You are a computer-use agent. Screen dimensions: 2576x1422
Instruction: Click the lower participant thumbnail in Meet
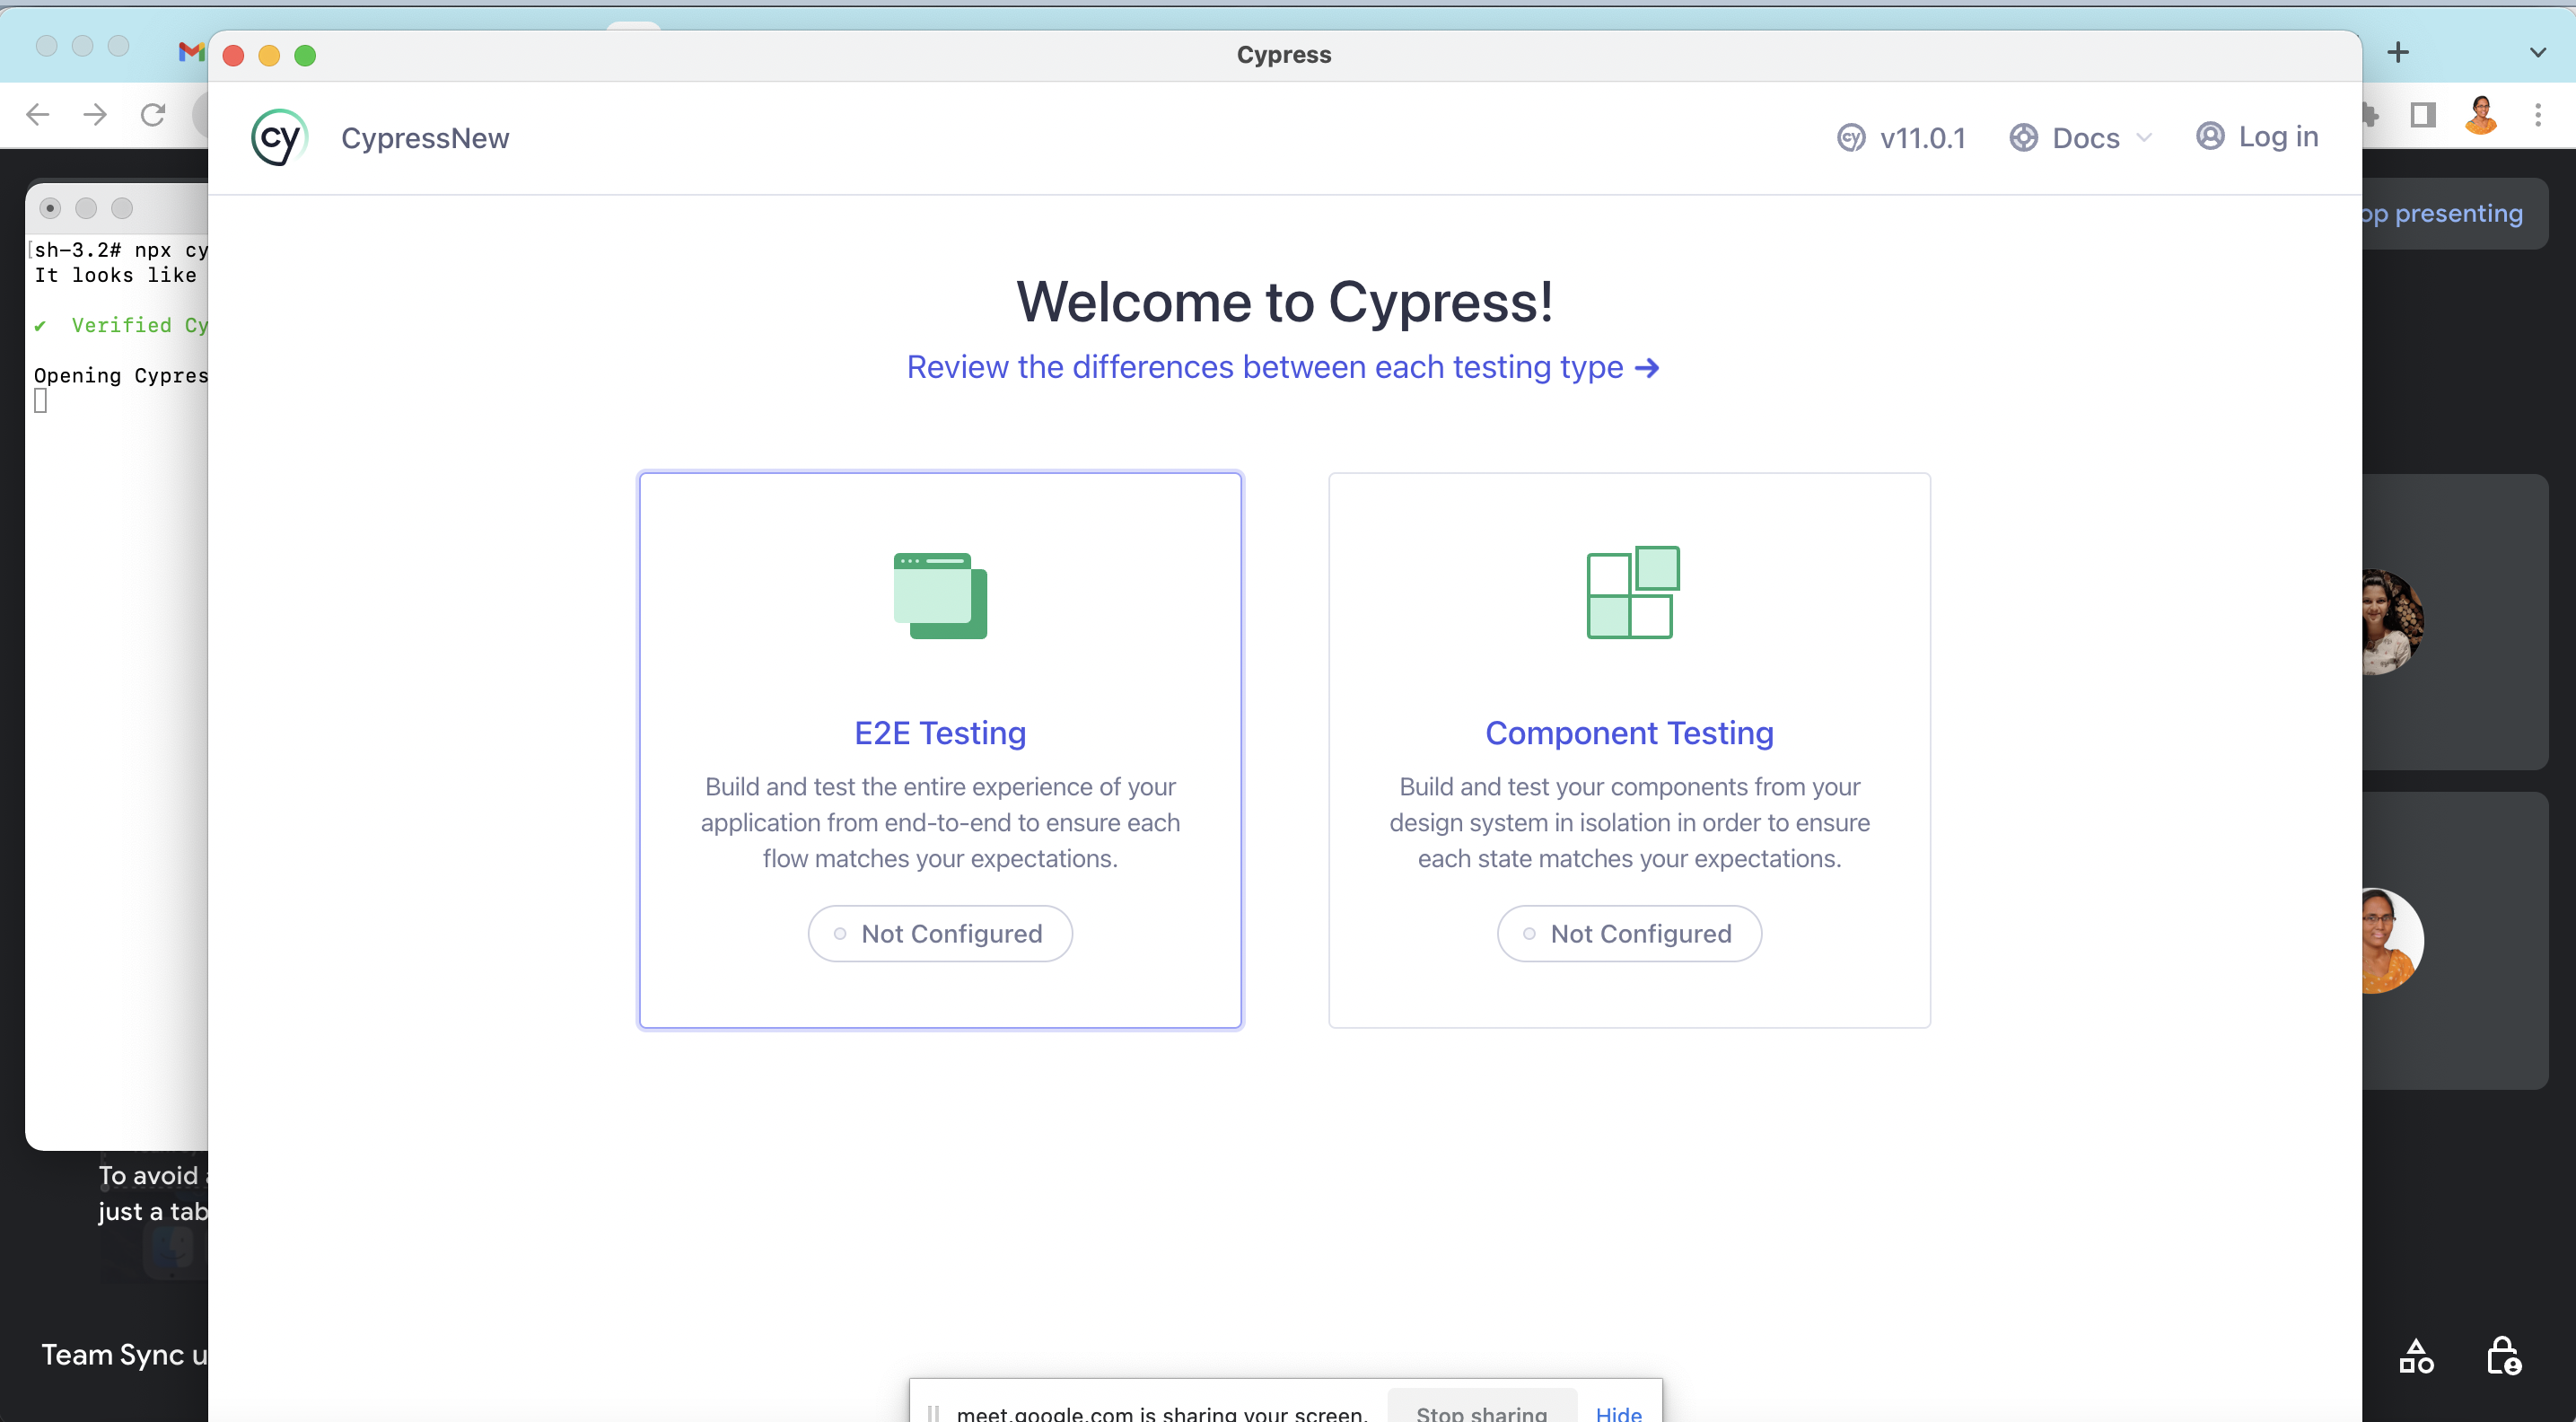pos(2455,940)
